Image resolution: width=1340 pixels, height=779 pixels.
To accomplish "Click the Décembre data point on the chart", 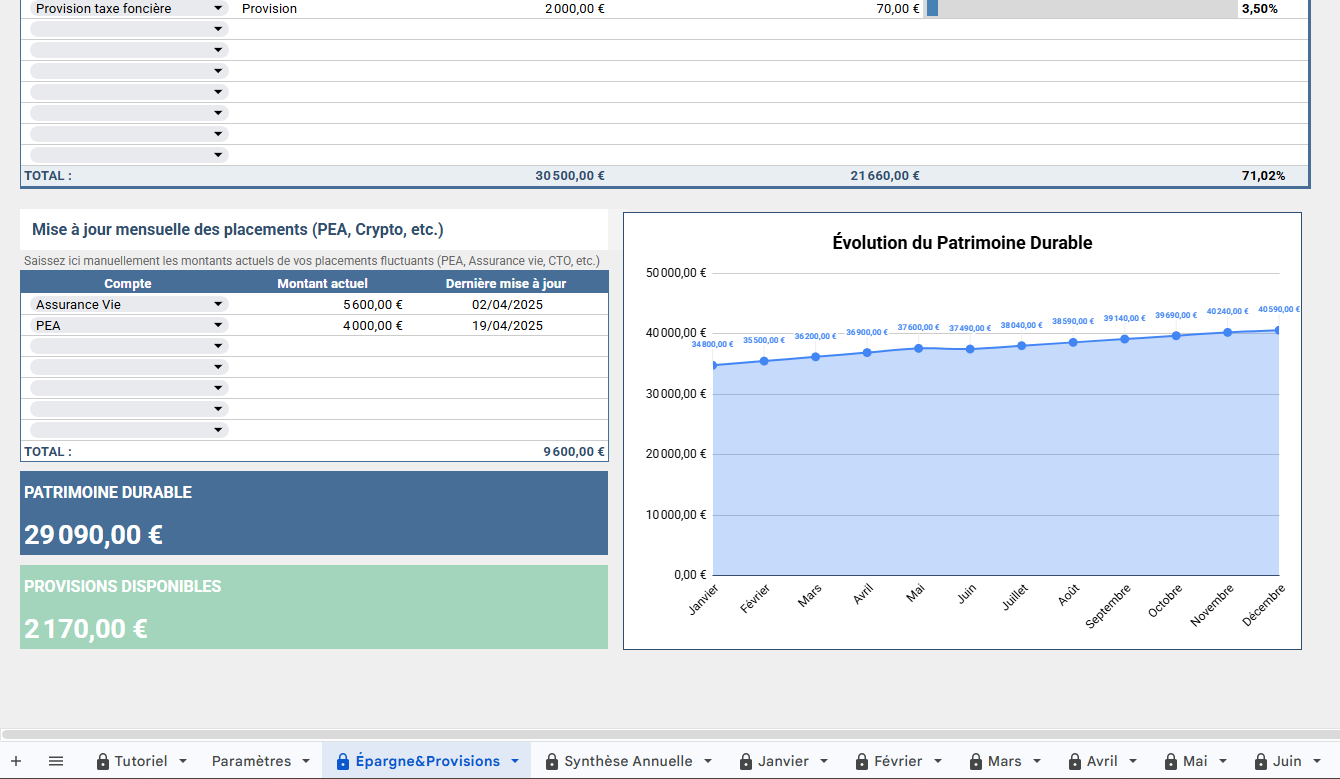I will tap(1278, 330).
